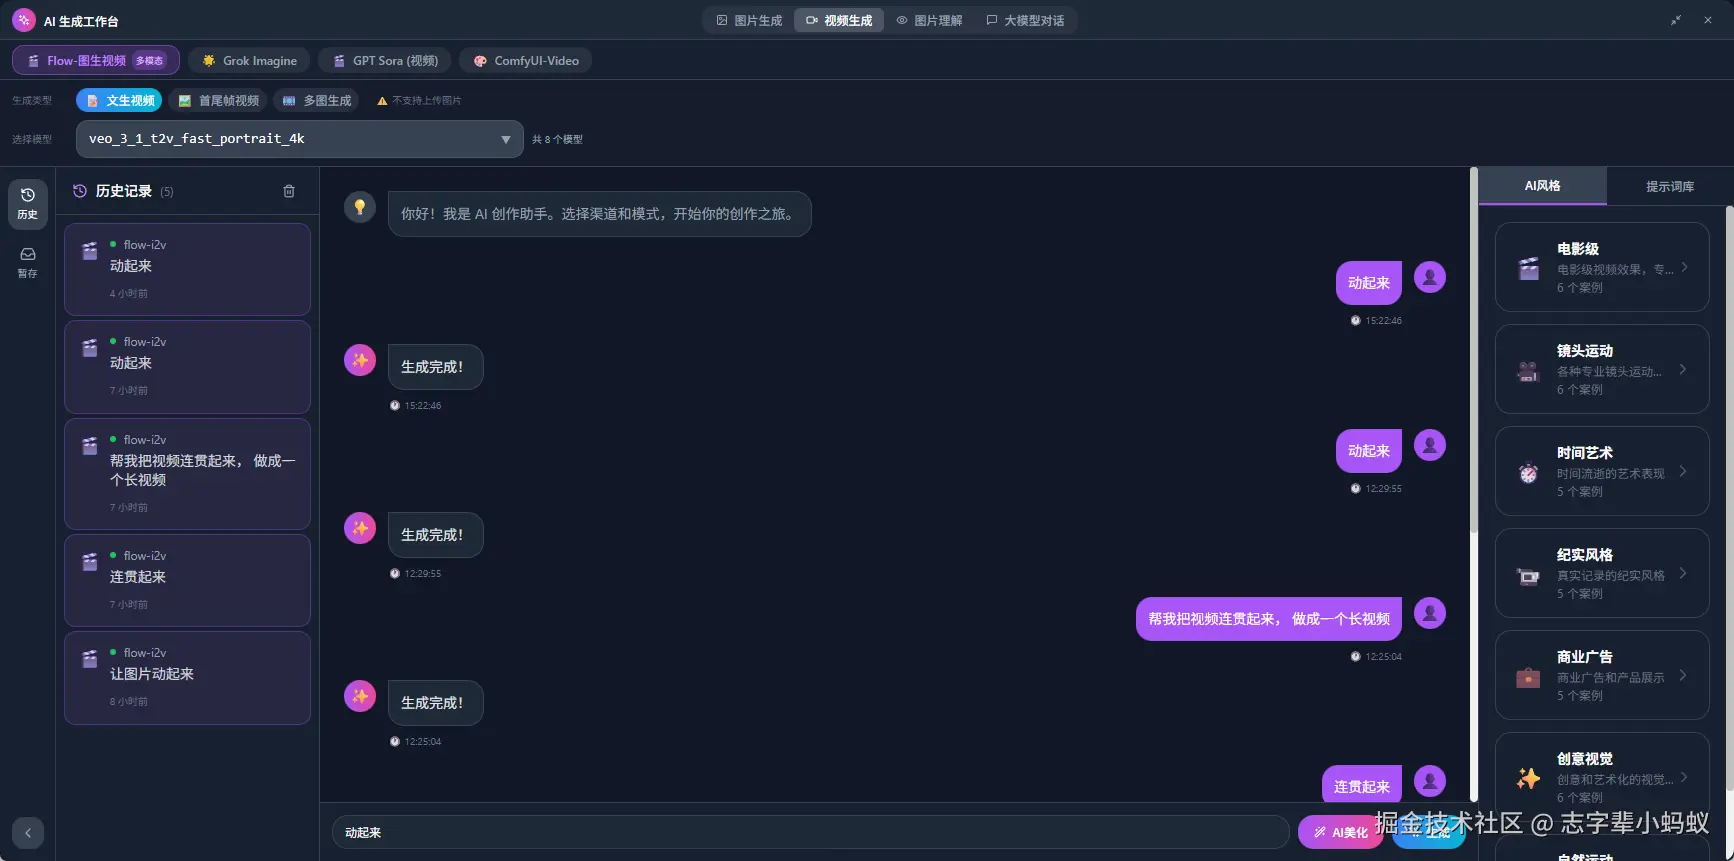Click the AI风格 panel scrollbar

coord(1729,500)
